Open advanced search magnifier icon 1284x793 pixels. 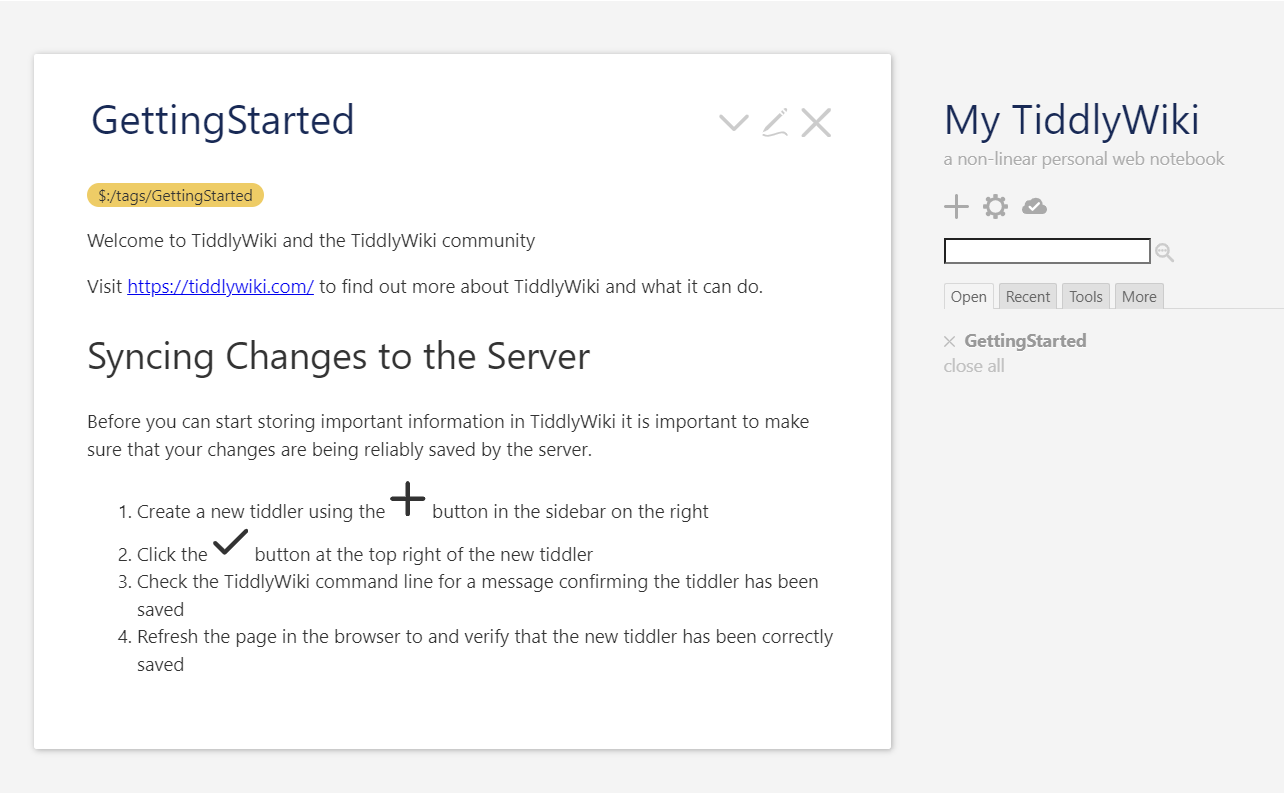[x=1164, y=253]
